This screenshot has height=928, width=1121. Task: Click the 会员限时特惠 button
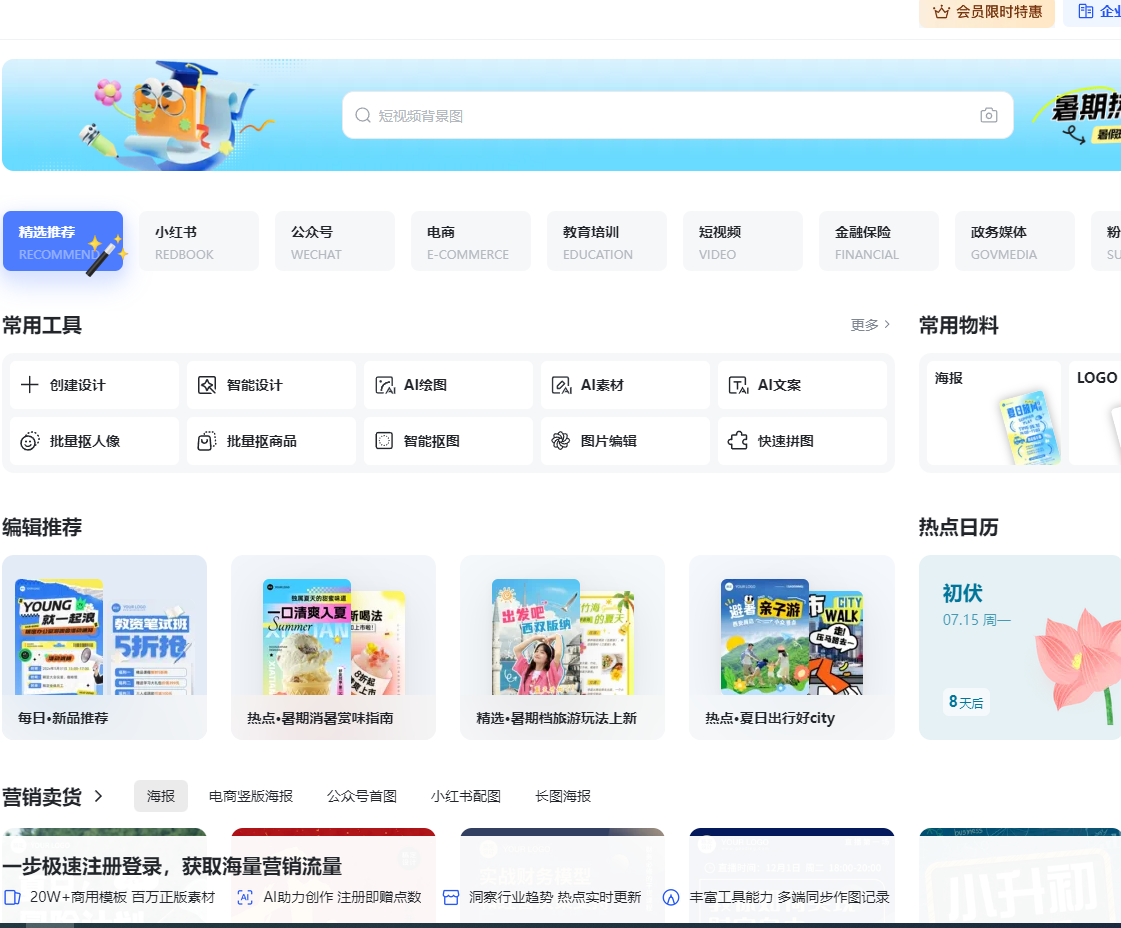click(987, 12)
